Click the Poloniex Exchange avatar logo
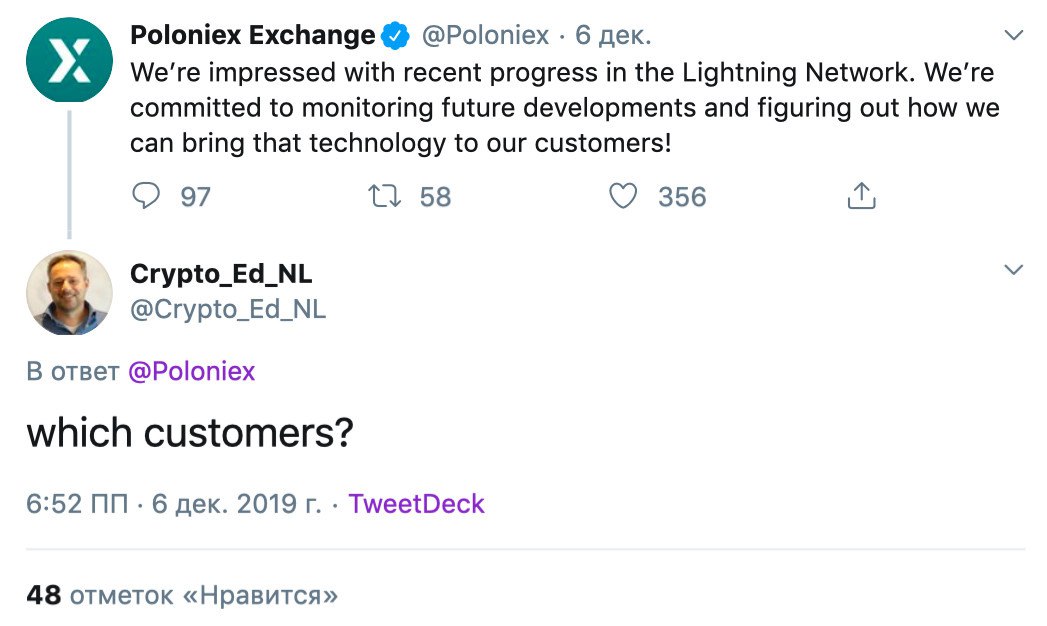 point(69,59)
